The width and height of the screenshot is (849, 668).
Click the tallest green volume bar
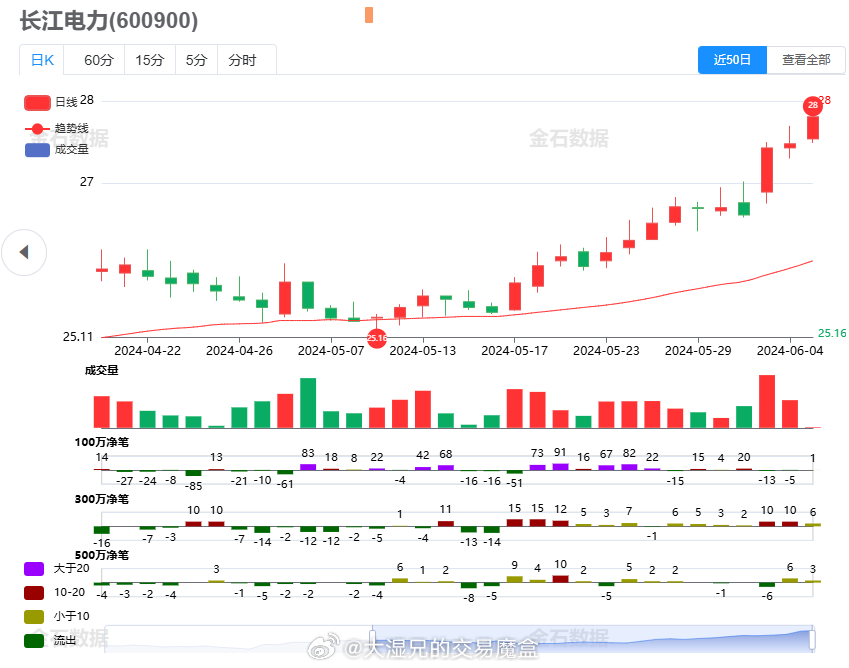308,403
